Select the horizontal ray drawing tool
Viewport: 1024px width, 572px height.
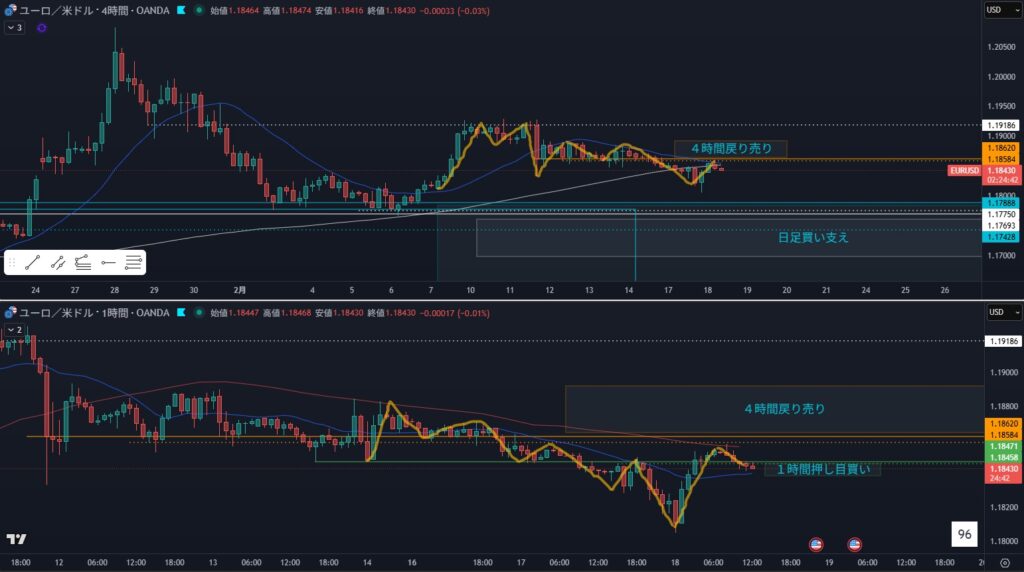108,263
